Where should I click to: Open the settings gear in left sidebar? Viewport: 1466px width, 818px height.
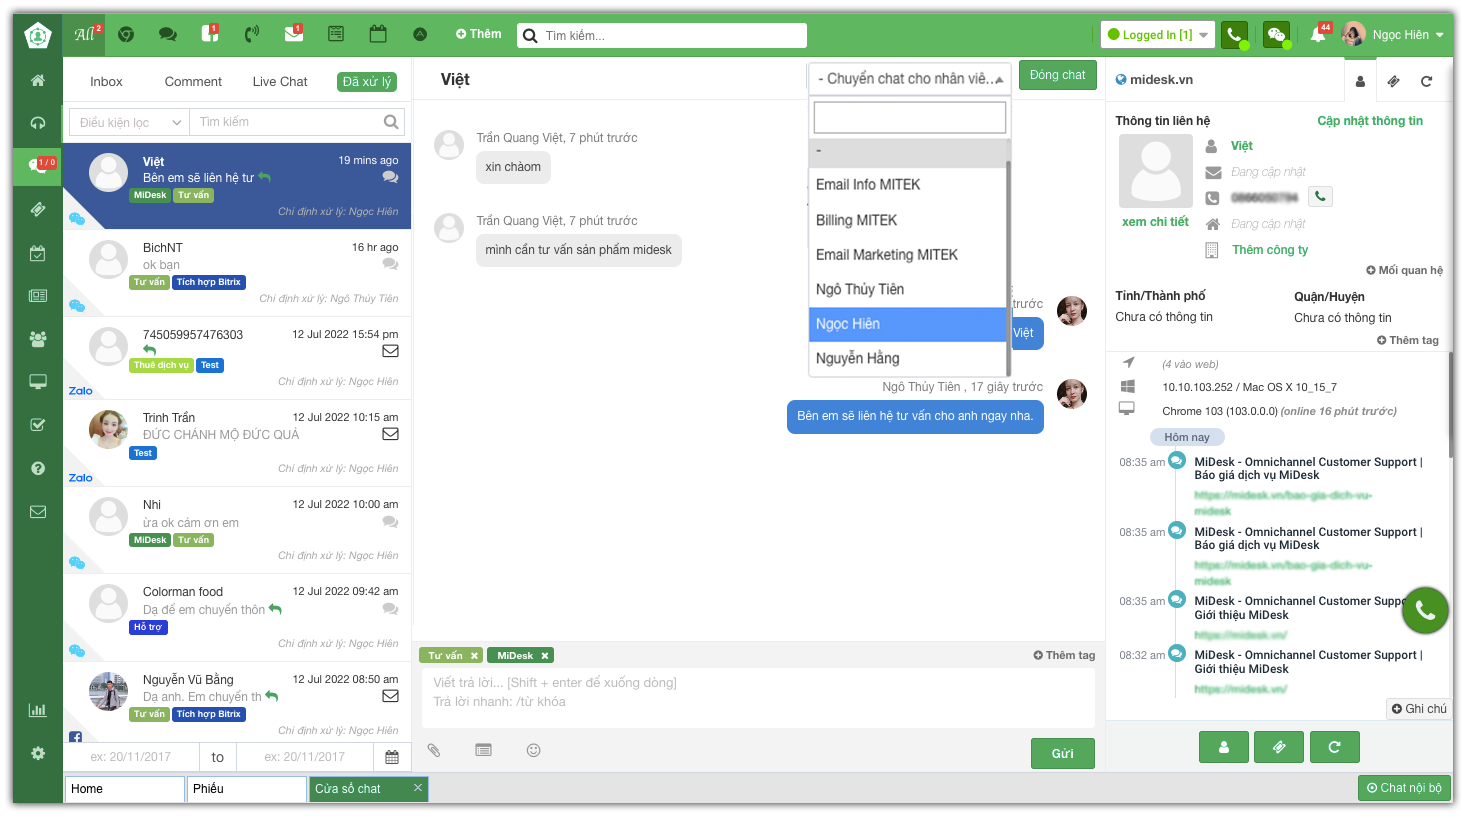pos(38,753)
